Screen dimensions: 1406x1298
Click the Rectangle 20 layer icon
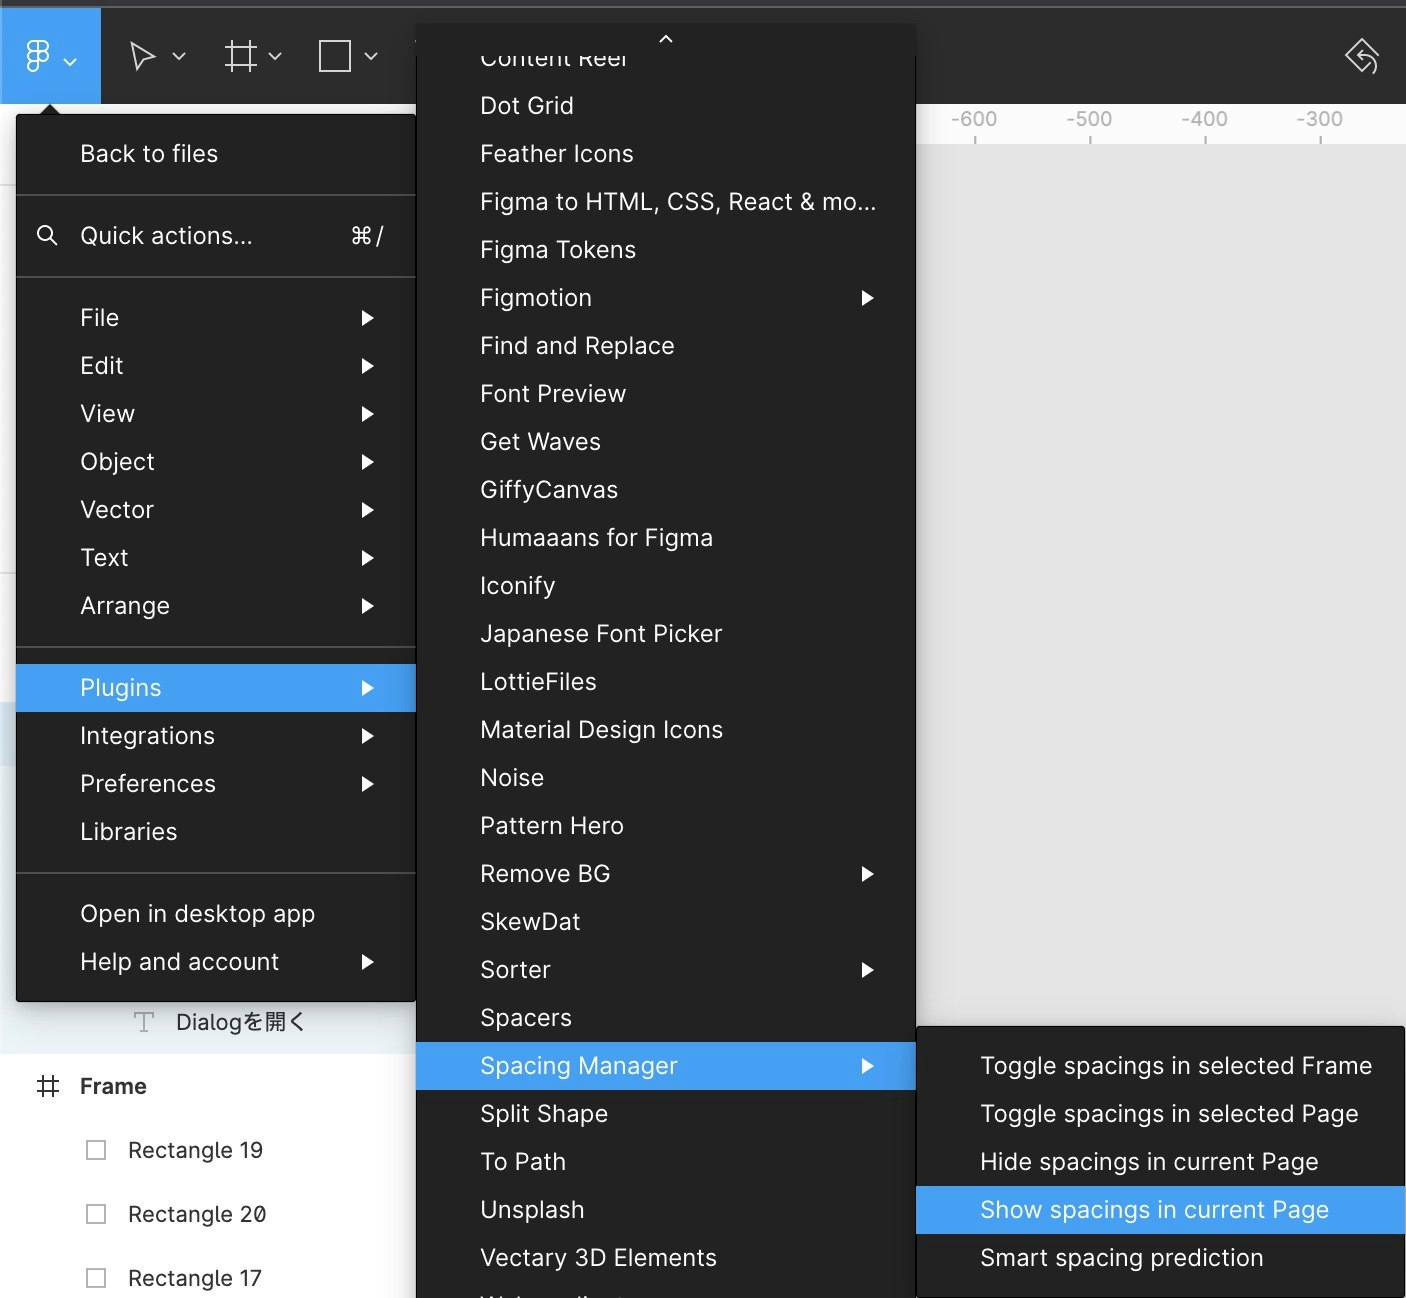(96, 1214)
